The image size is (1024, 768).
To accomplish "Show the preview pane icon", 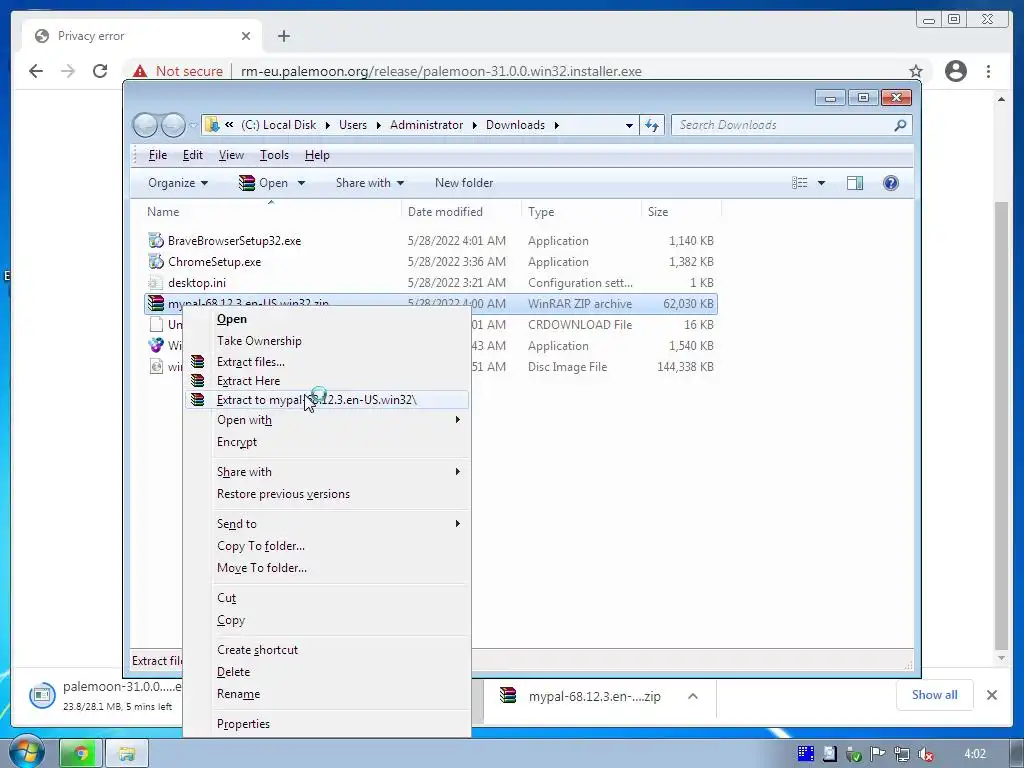I will click(854, 183).
